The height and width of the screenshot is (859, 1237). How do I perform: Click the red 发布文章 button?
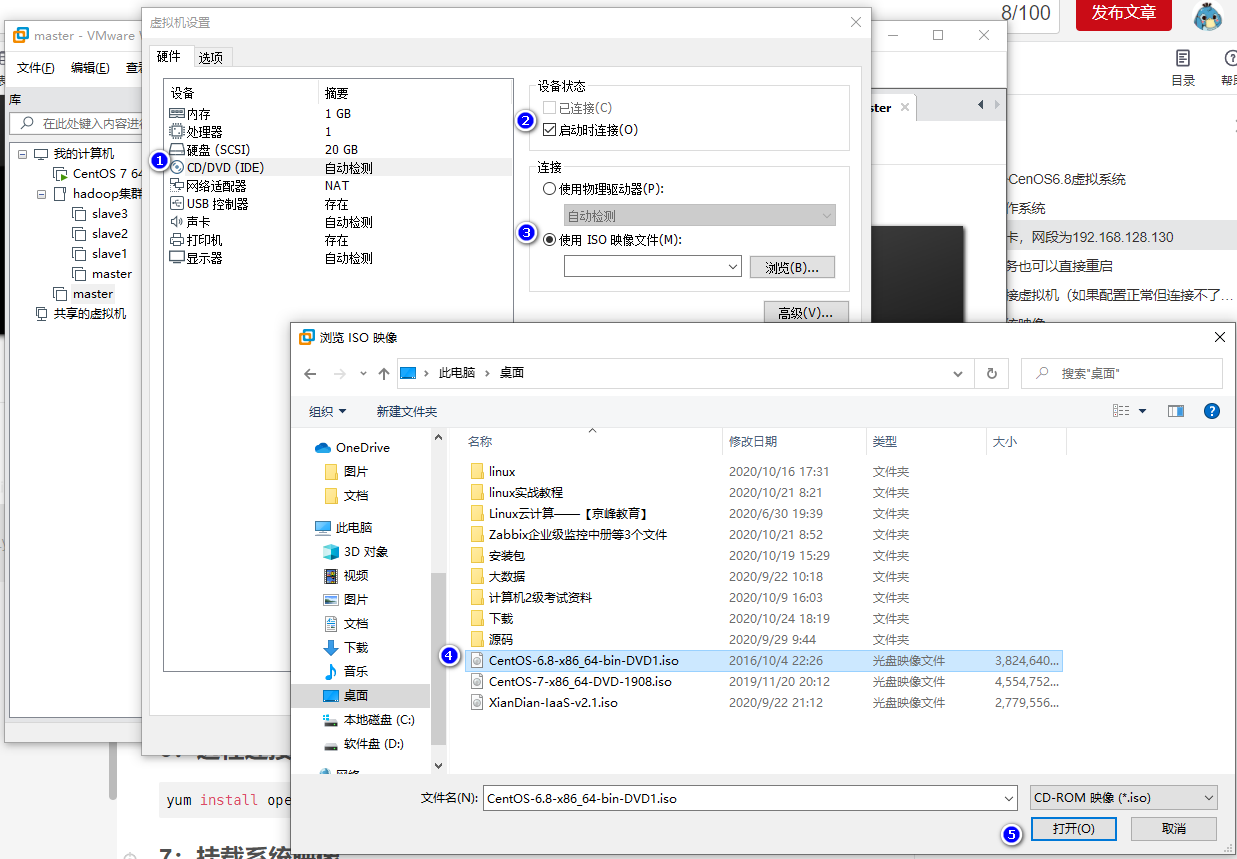click(1123, 13)
